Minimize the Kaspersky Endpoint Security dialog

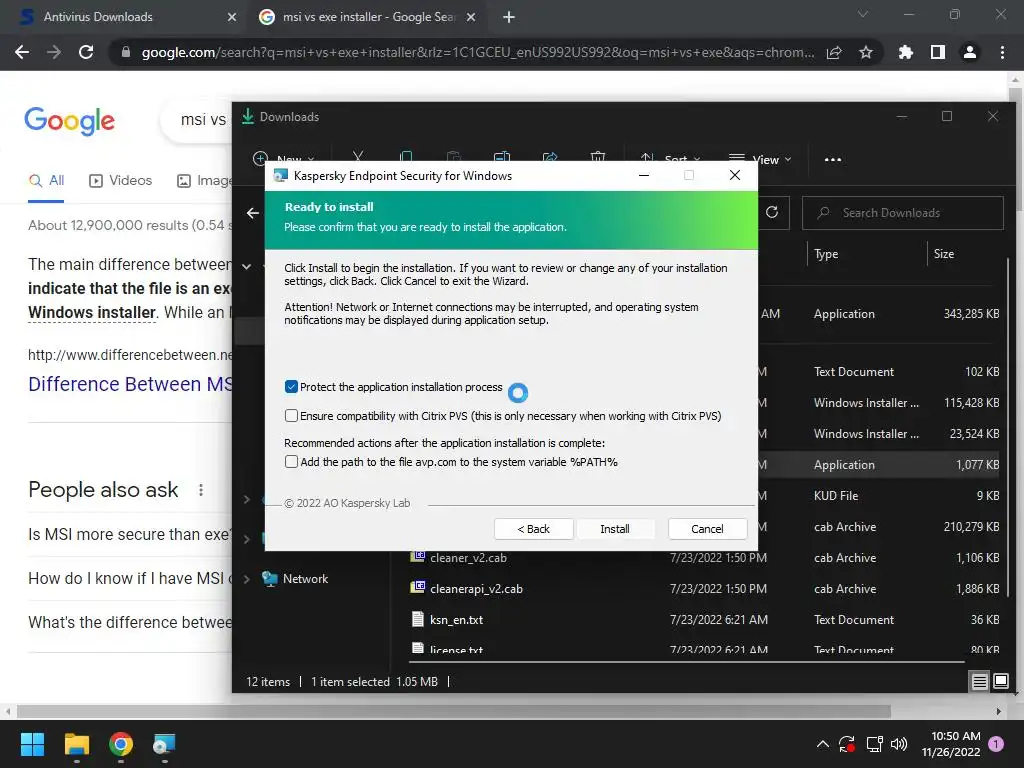coord(644,175)
